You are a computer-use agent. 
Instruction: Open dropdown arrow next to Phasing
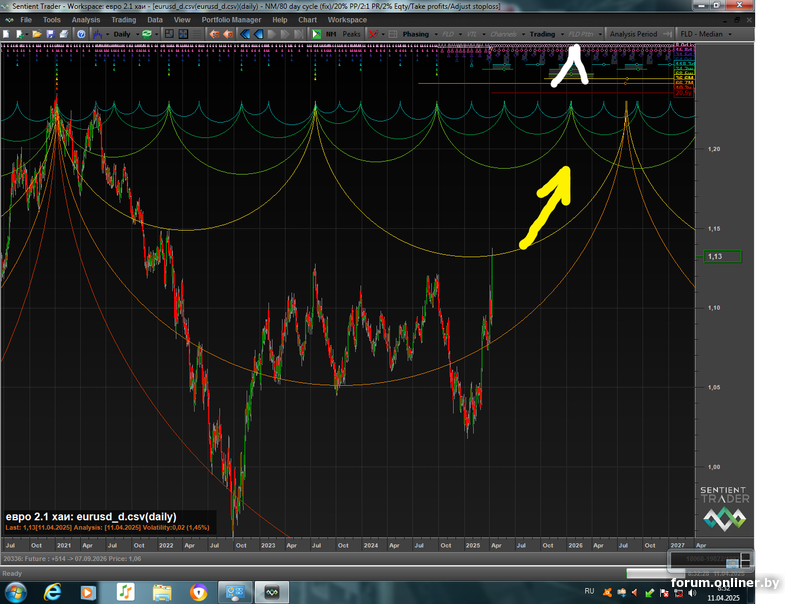point(436,35)
